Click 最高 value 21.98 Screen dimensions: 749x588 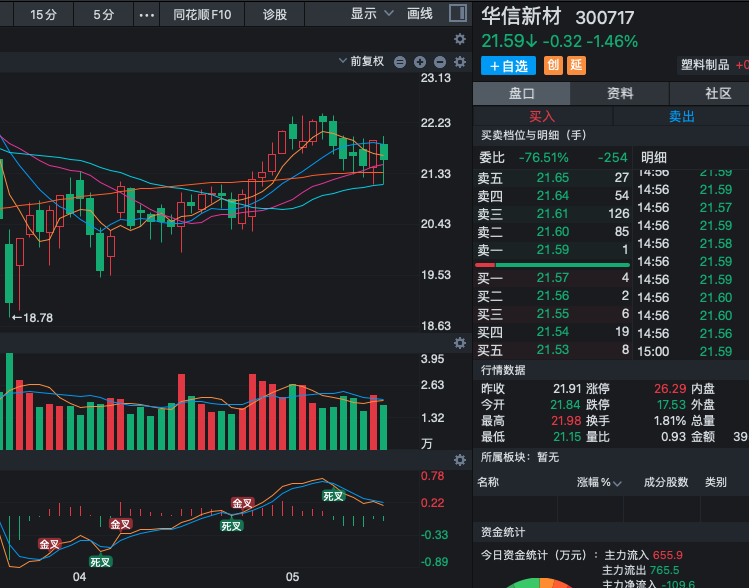[x=566, y=421]
